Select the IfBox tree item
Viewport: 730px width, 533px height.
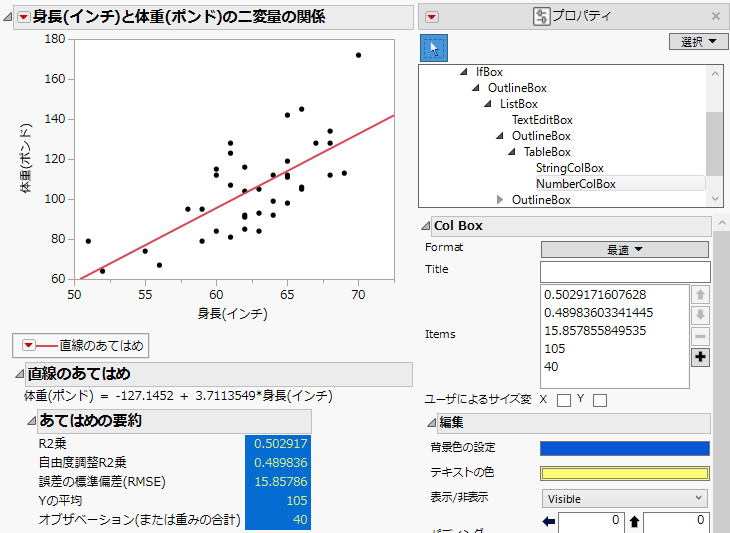click(489, 72)
